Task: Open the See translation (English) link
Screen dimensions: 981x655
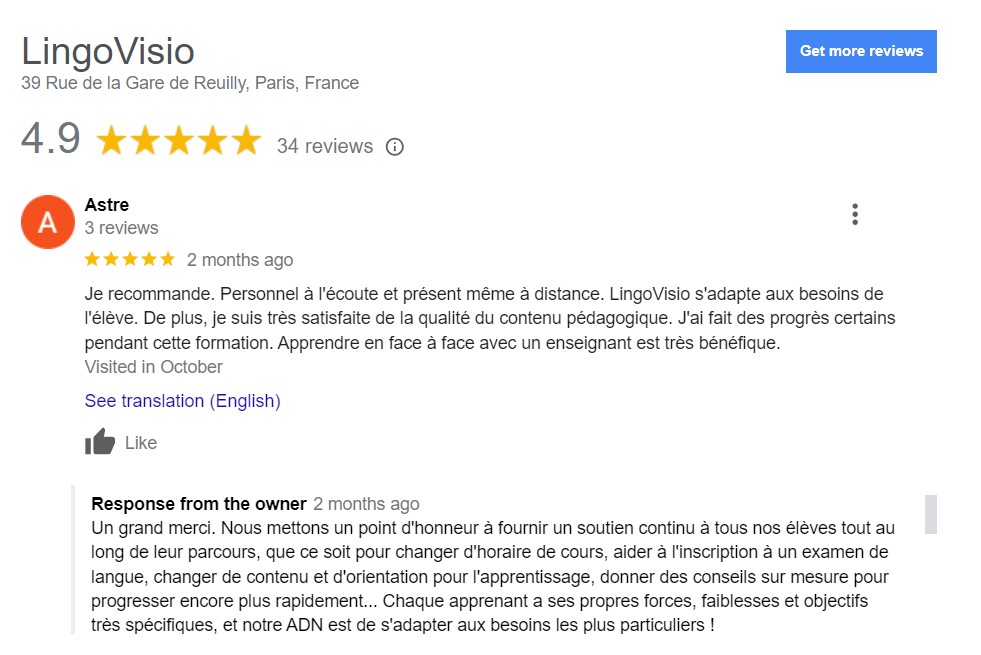Action: tap(182, 400)
